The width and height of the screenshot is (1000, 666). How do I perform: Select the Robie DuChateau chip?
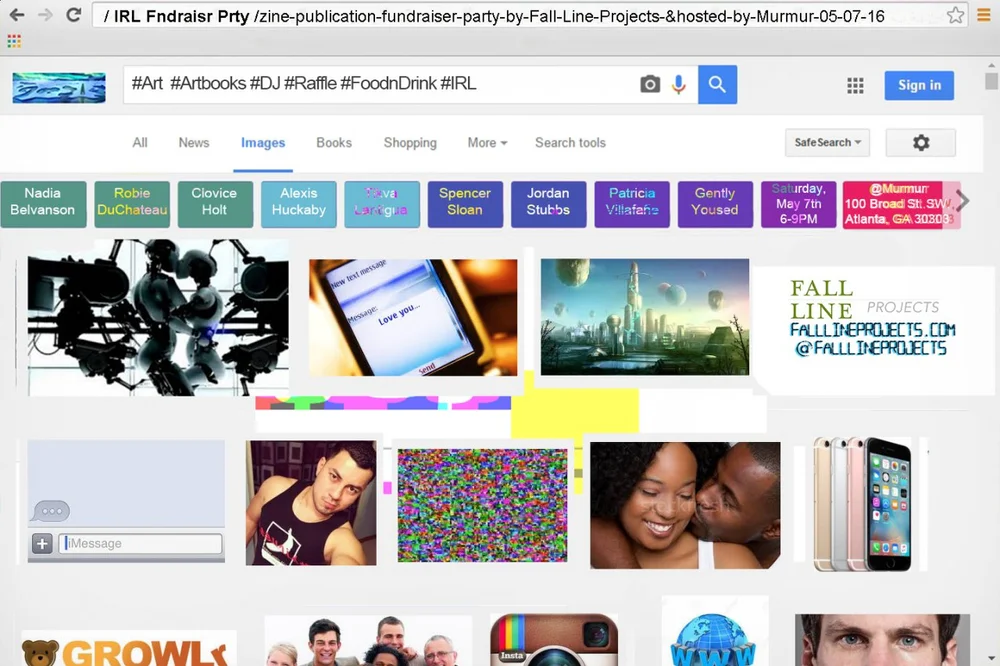point(132,204)
